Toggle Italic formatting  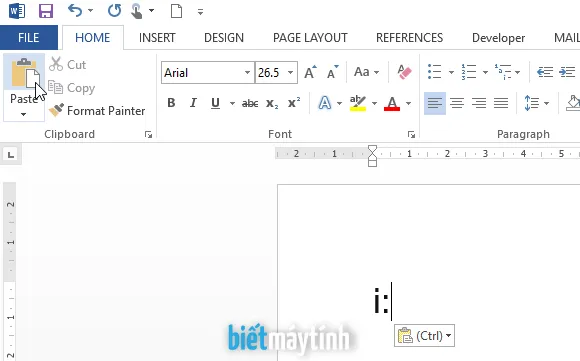coord(193,103)
